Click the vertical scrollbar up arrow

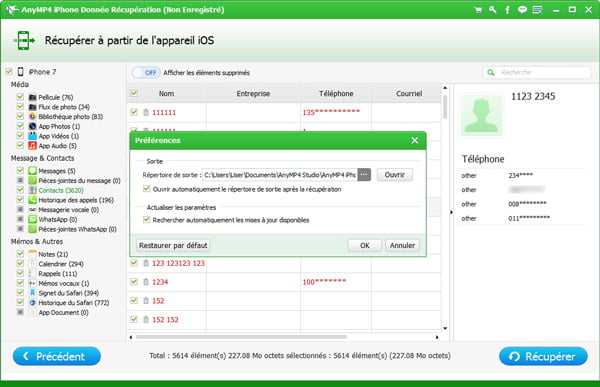coord(445,88)
